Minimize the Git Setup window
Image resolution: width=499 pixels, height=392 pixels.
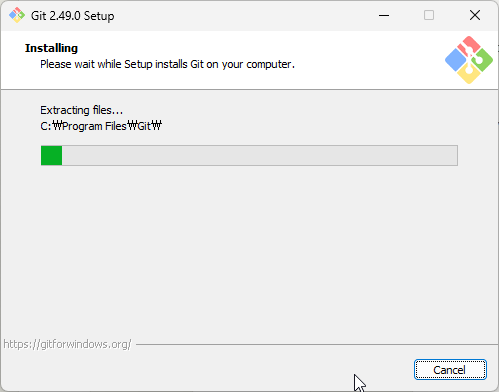[x=384, y=15]
